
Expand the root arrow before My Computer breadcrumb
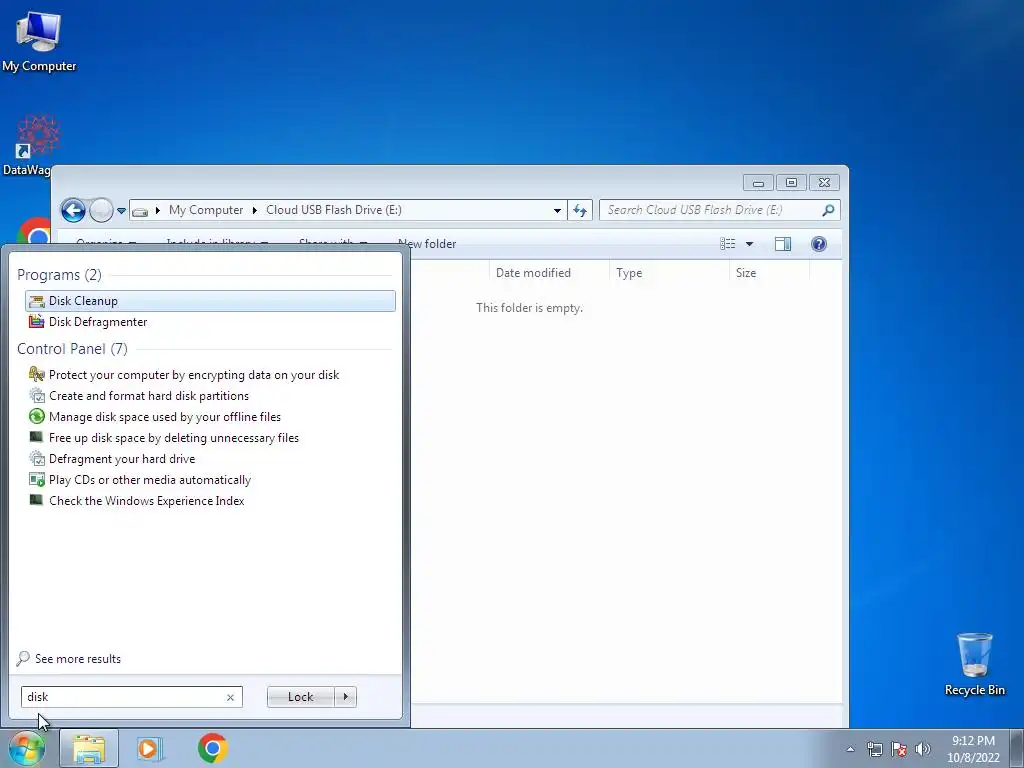tap(158, 210)
